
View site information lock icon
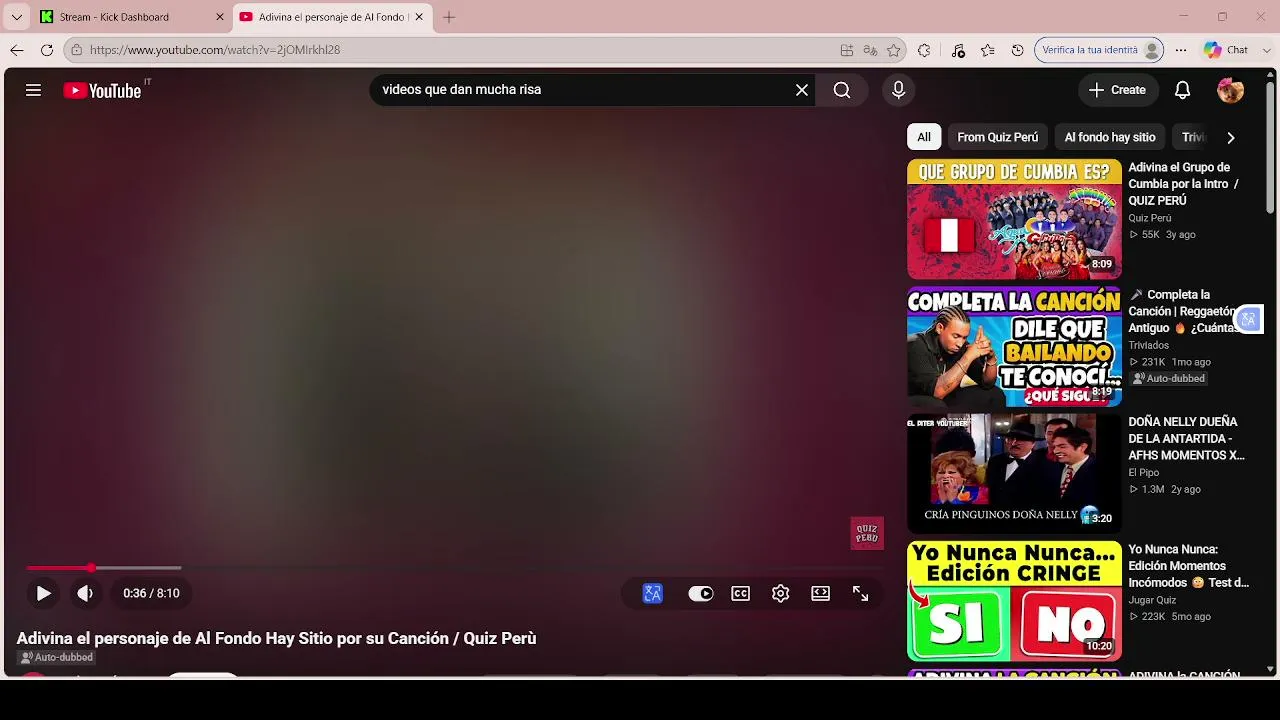pyautogui.click(x=76, y=50)
